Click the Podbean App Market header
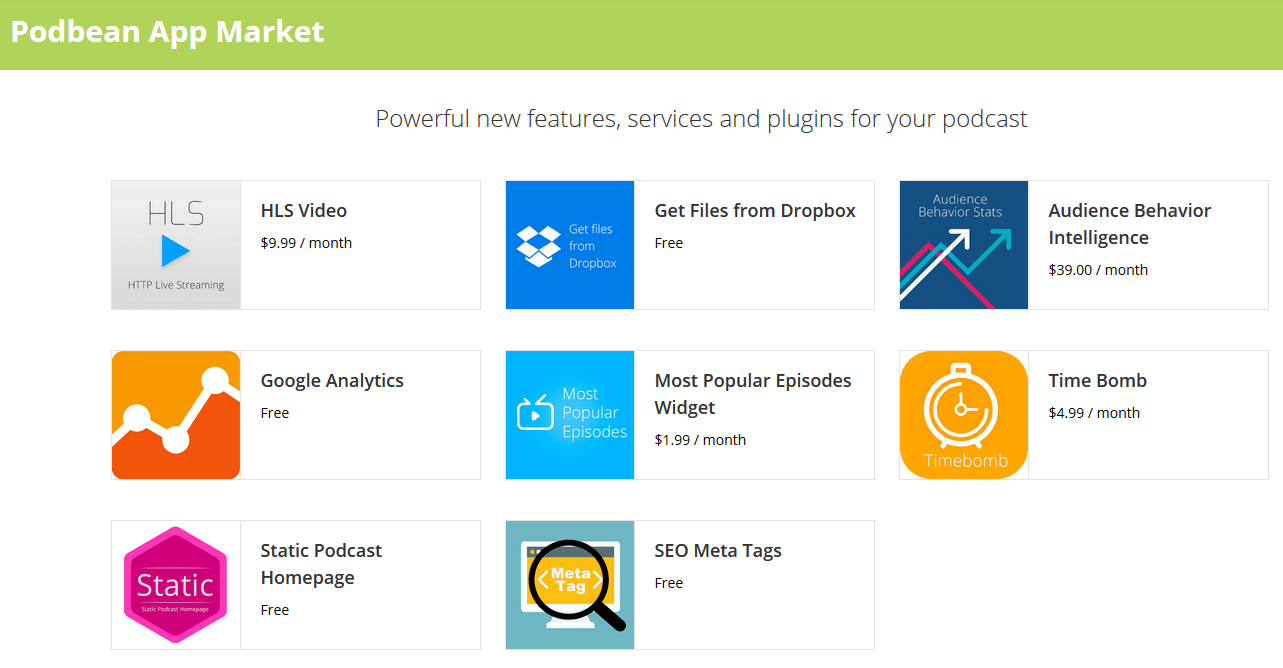Viewport: 1283px width, 668px height. 166,31
